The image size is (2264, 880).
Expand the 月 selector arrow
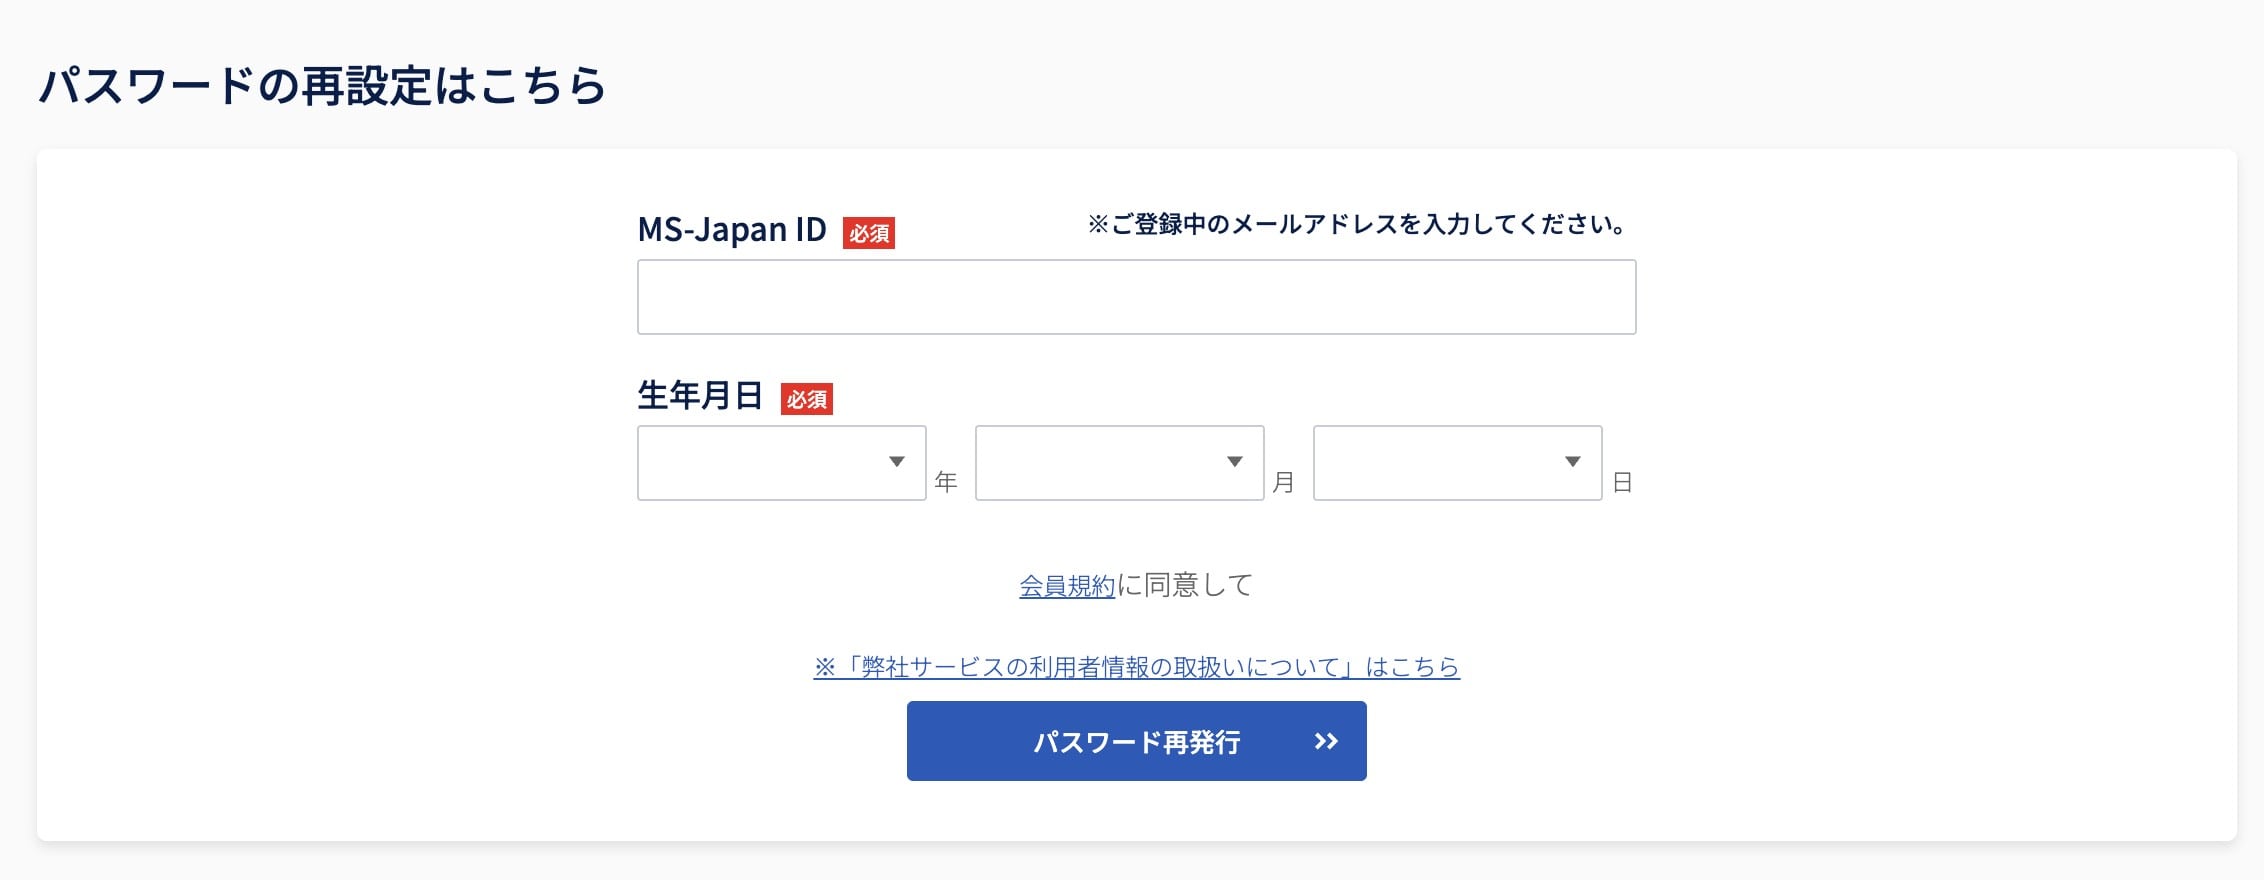point(1234,462)
